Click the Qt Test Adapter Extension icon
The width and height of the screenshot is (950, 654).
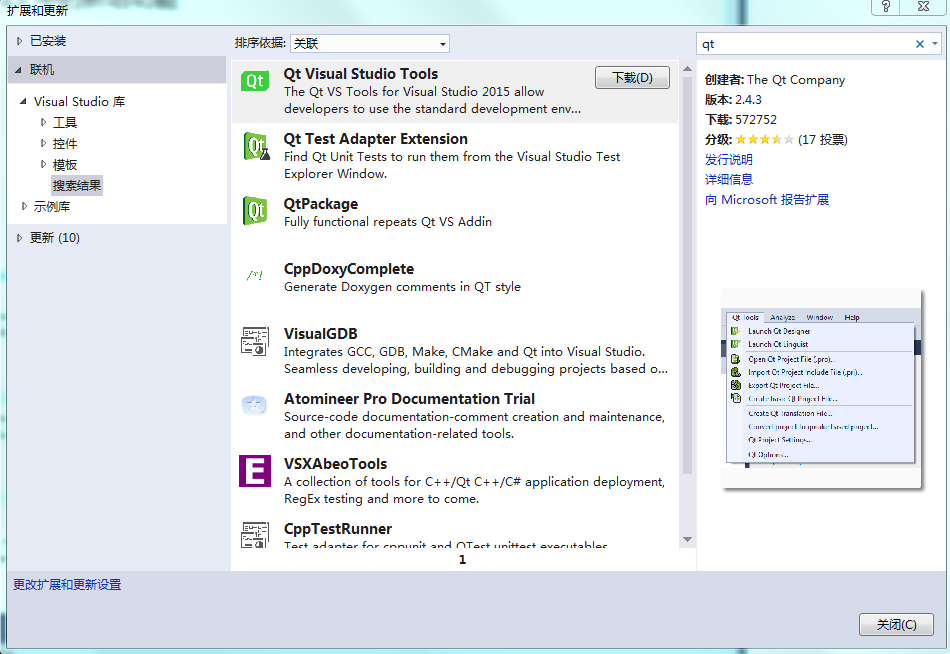[x=256, y=146]
